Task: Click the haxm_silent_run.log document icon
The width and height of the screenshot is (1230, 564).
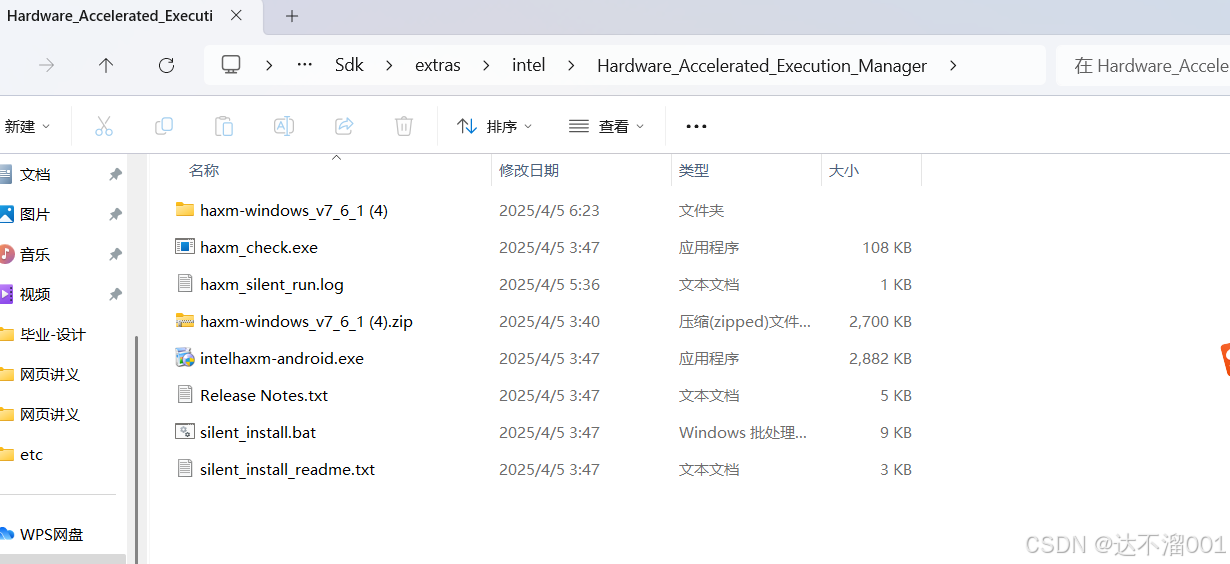Action: (x=184, y=284)
